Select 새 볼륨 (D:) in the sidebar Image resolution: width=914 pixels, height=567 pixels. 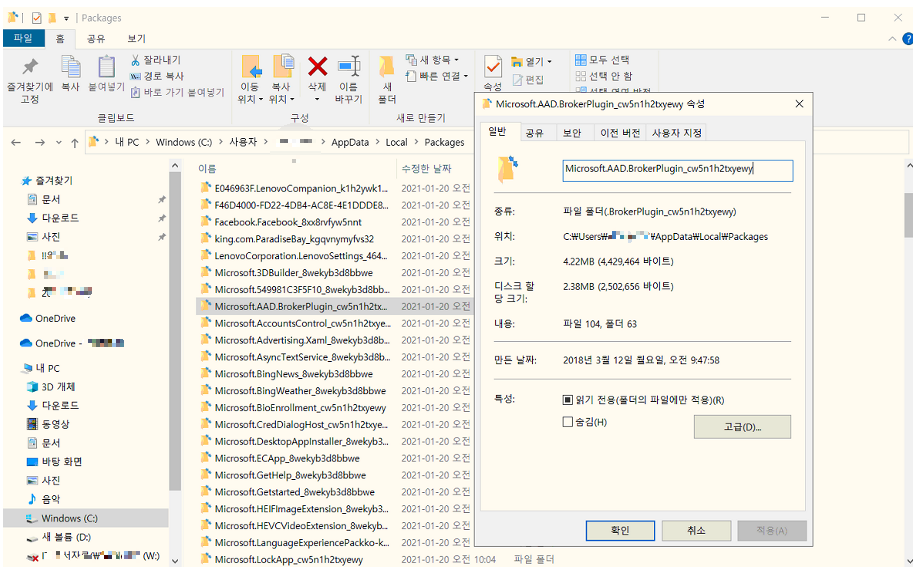(66, 537)
